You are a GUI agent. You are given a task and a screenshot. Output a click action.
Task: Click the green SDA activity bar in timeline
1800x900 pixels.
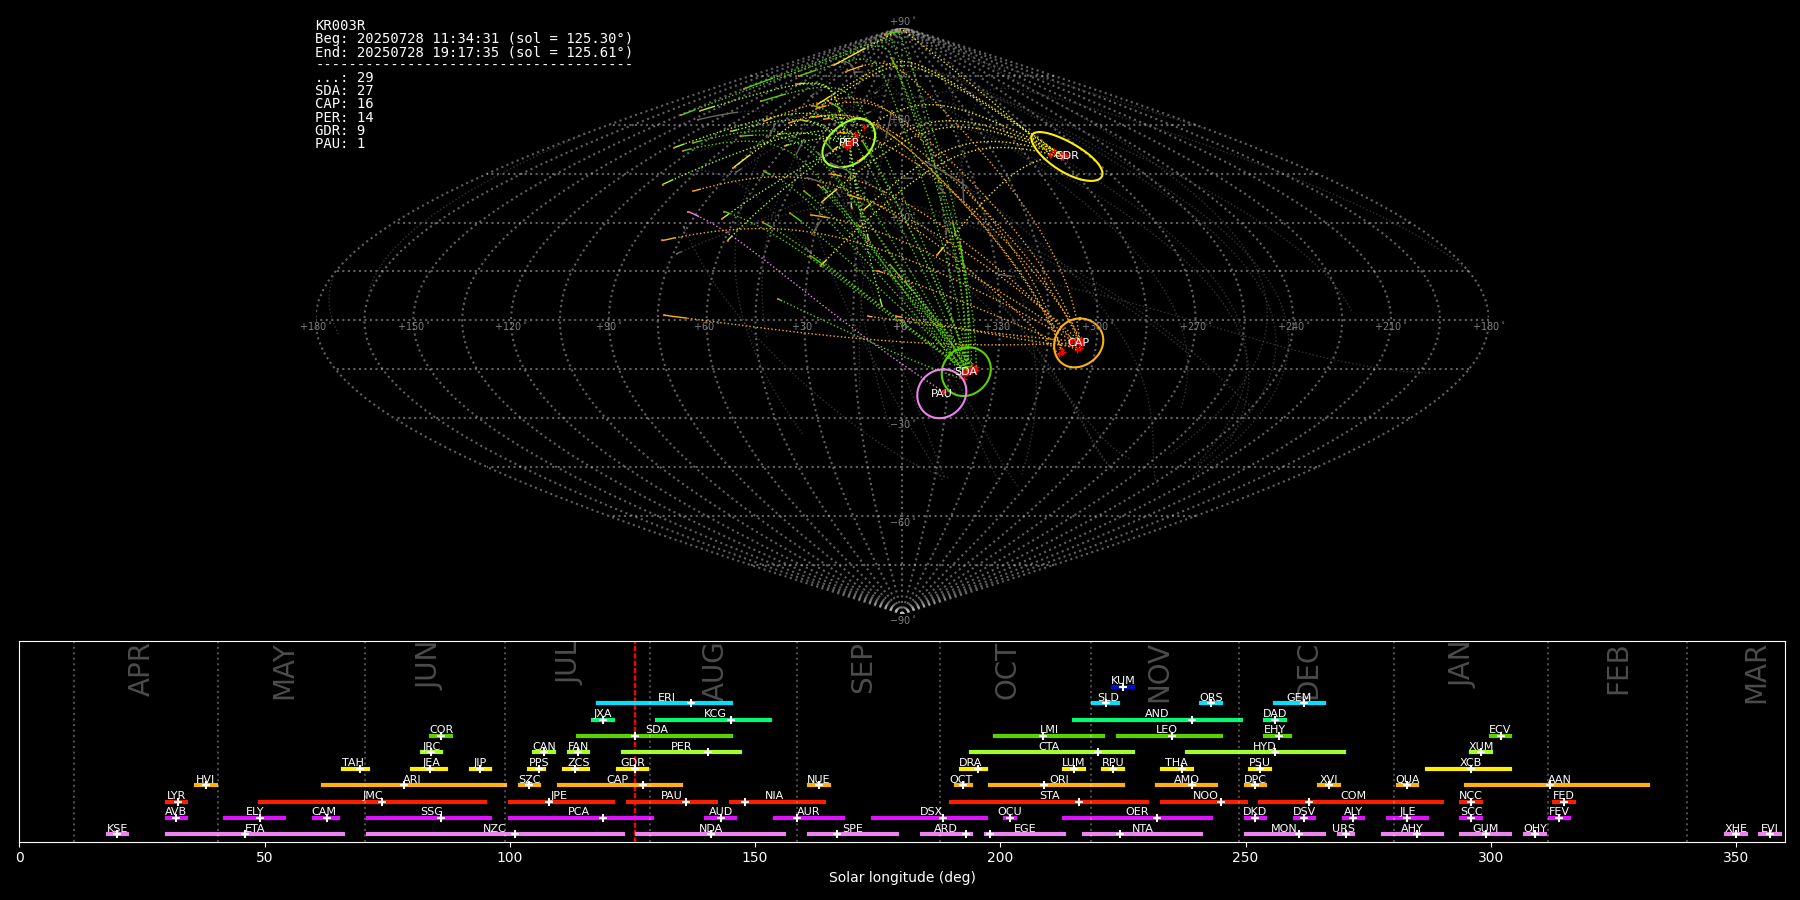[x=654, y=736]
